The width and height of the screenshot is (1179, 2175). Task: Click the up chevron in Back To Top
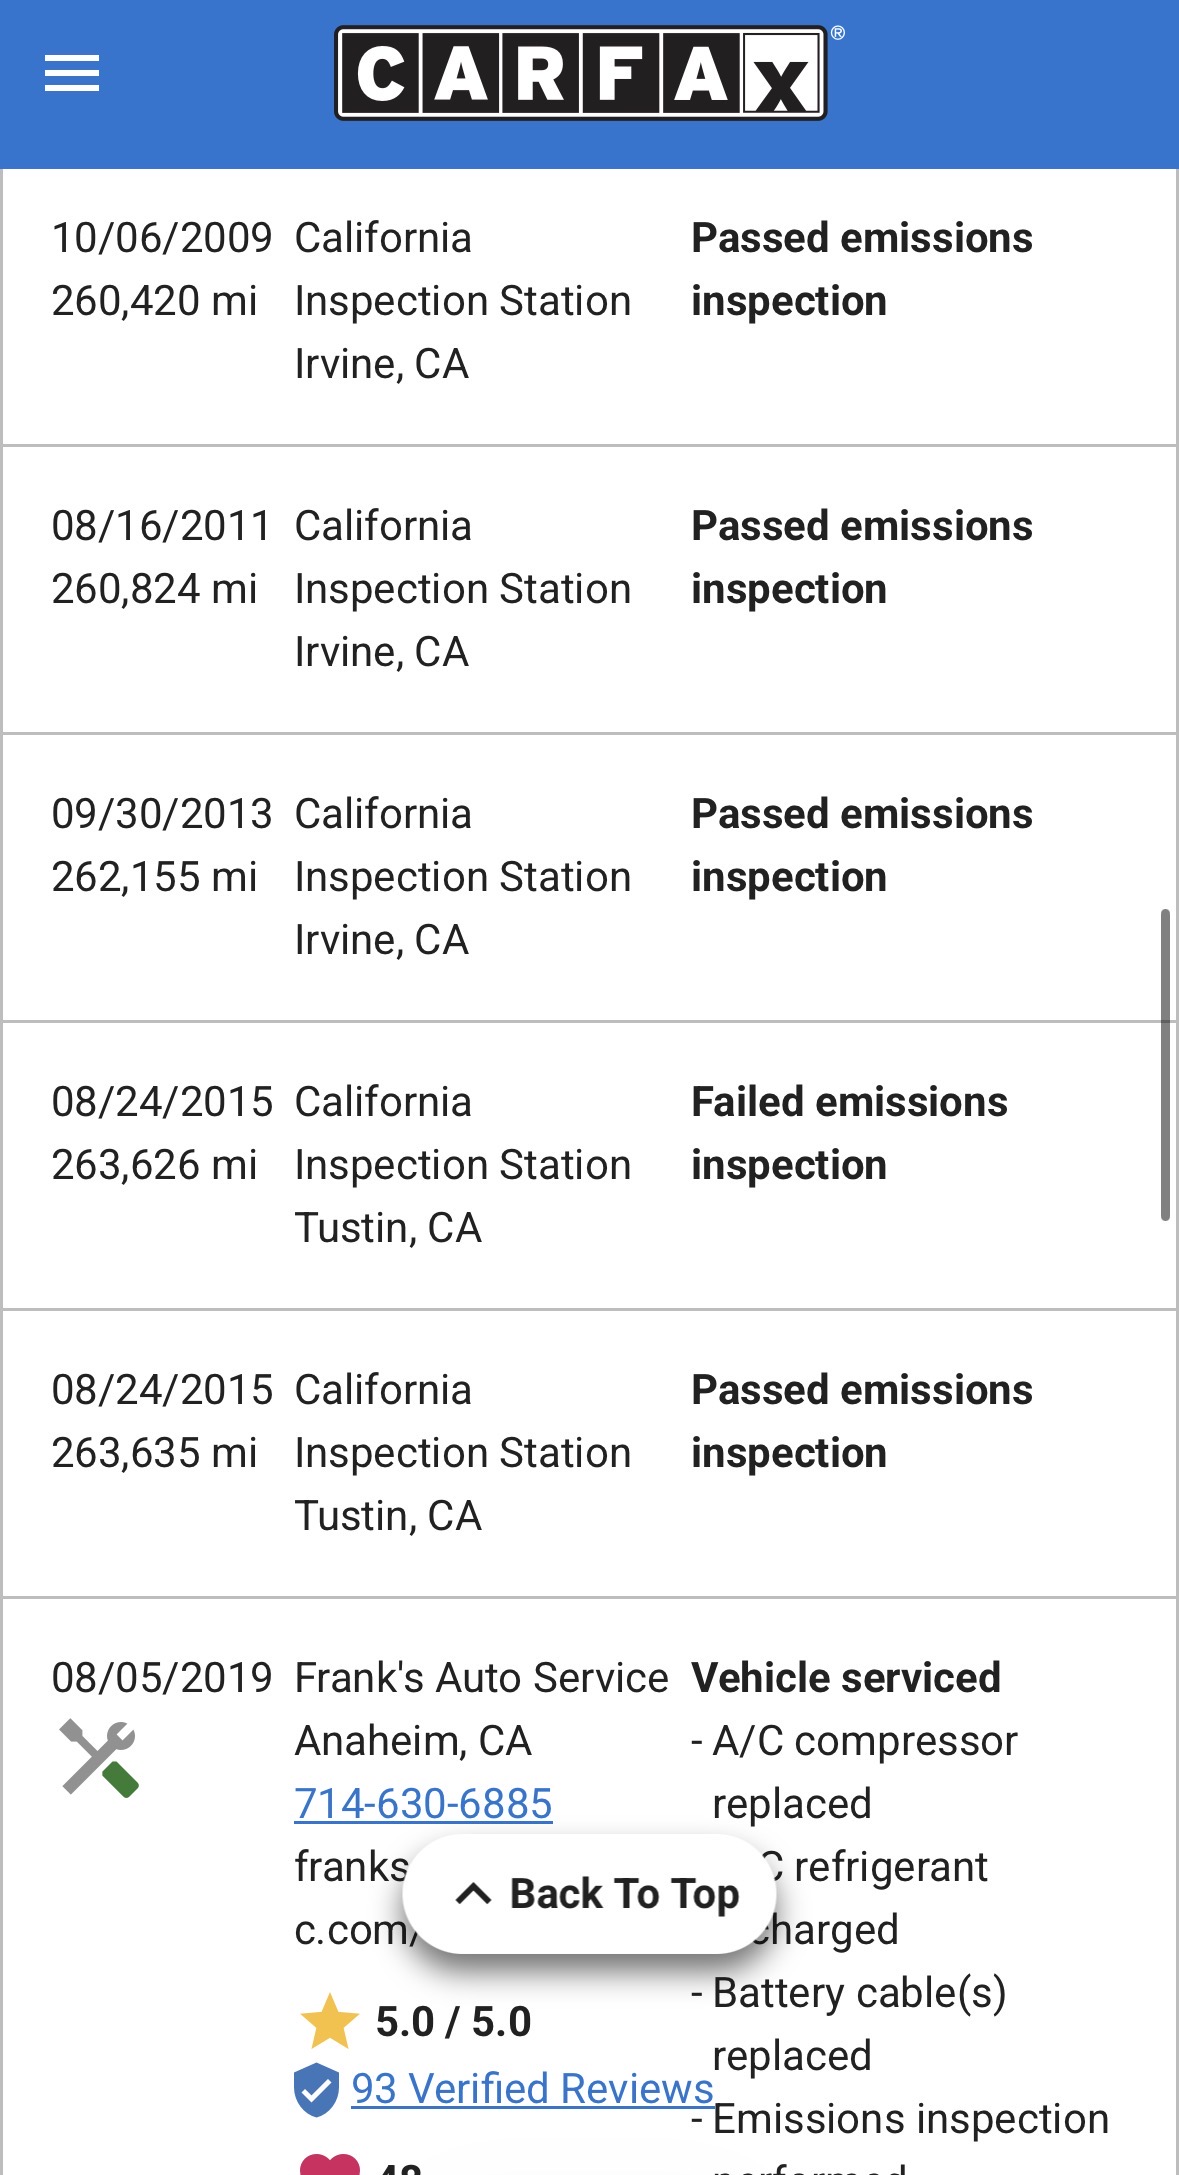coord(473,1893)
